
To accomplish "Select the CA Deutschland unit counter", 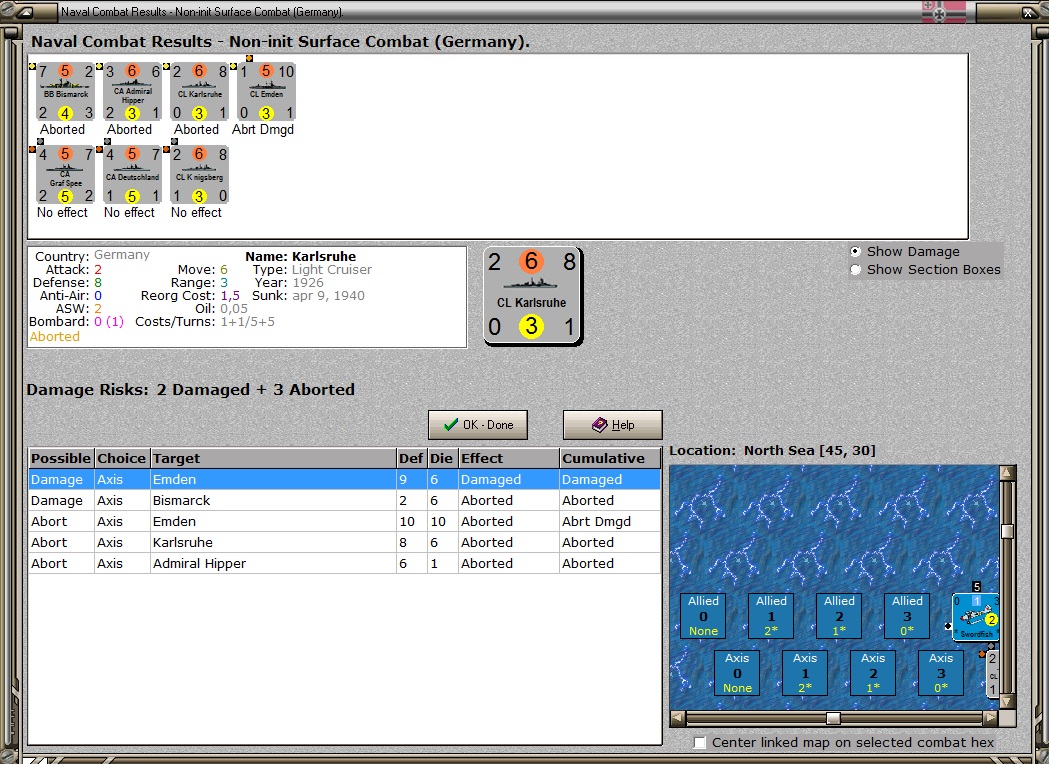I will pos(132,175).
